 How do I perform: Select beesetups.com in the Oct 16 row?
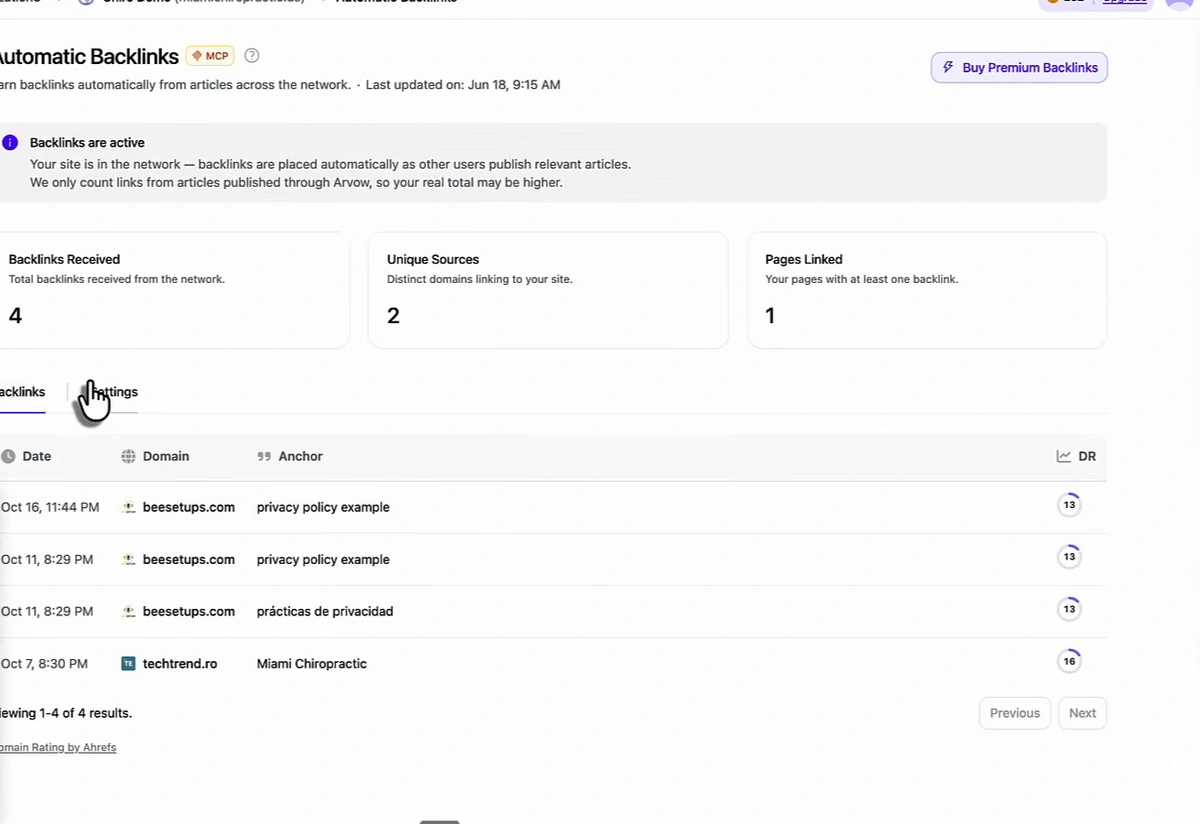tap(189, 507)
